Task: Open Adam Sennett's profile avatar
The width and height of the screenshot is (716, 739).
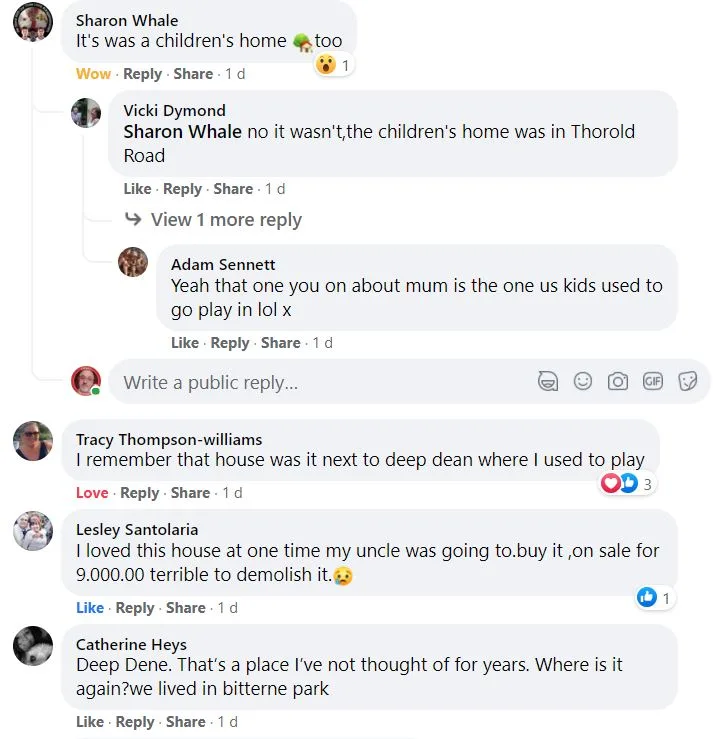Action: [x=133, y=262]
